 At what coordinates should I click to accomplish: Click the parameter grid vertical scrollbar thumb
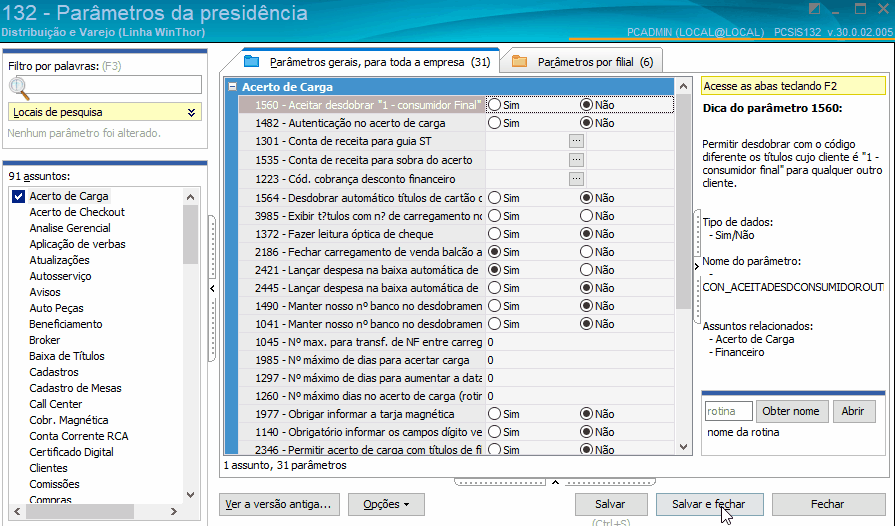683,203
